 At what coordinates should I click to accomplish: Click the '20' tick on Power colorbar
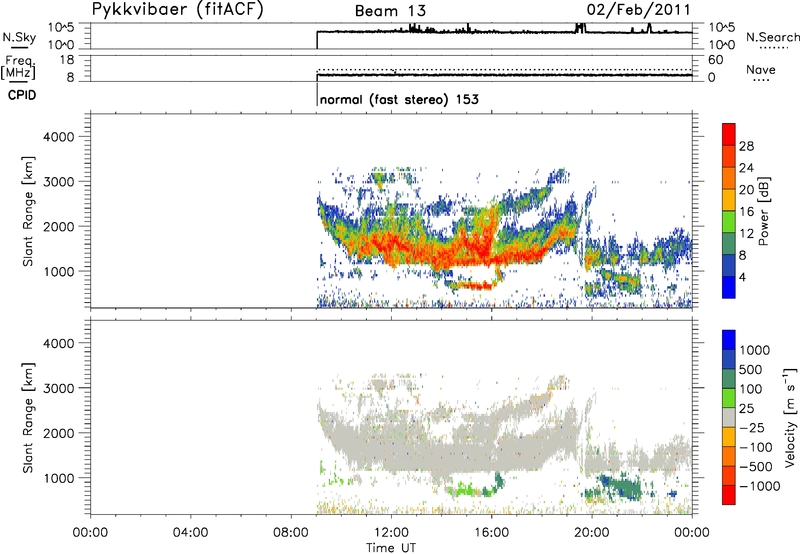pyautogui.click(x=746, y=190)
